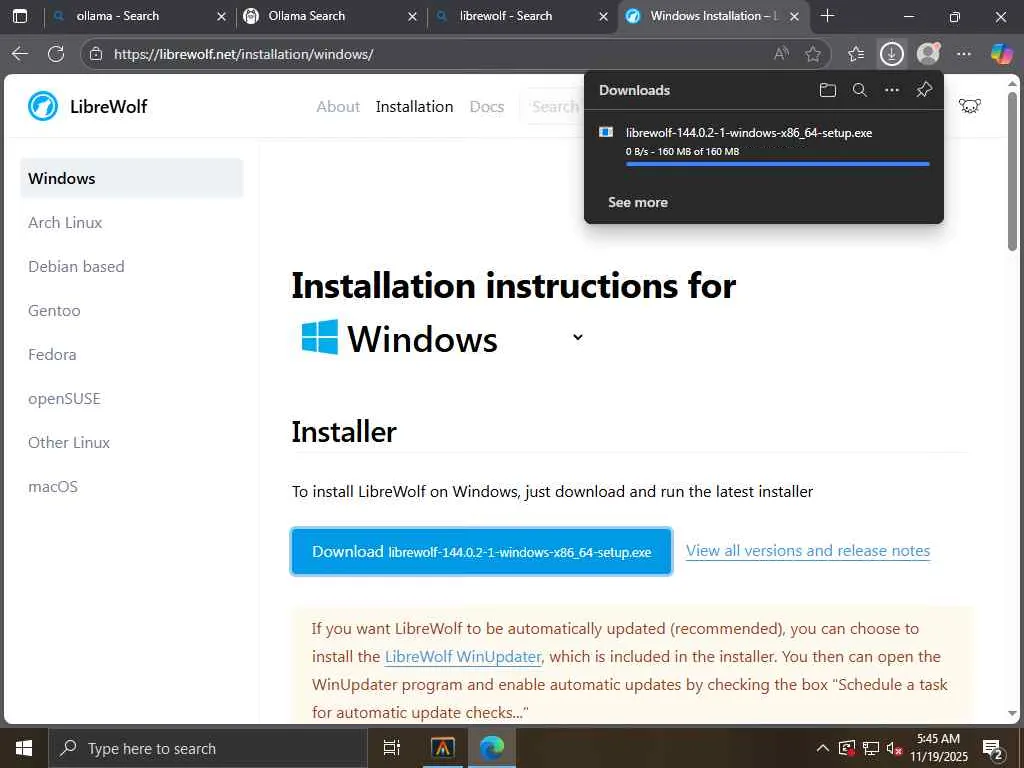The height and width of the screenshot is (768, 1024).
Task: Click the LibreWolf logo icon
Action: (43, 106)
